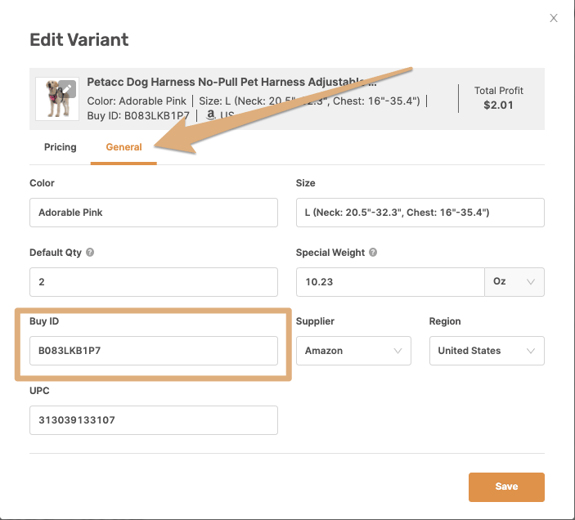This screenshot has width=575, height=520.
Task: Open the Region dropdown showing United States
Action: point(487,351)
